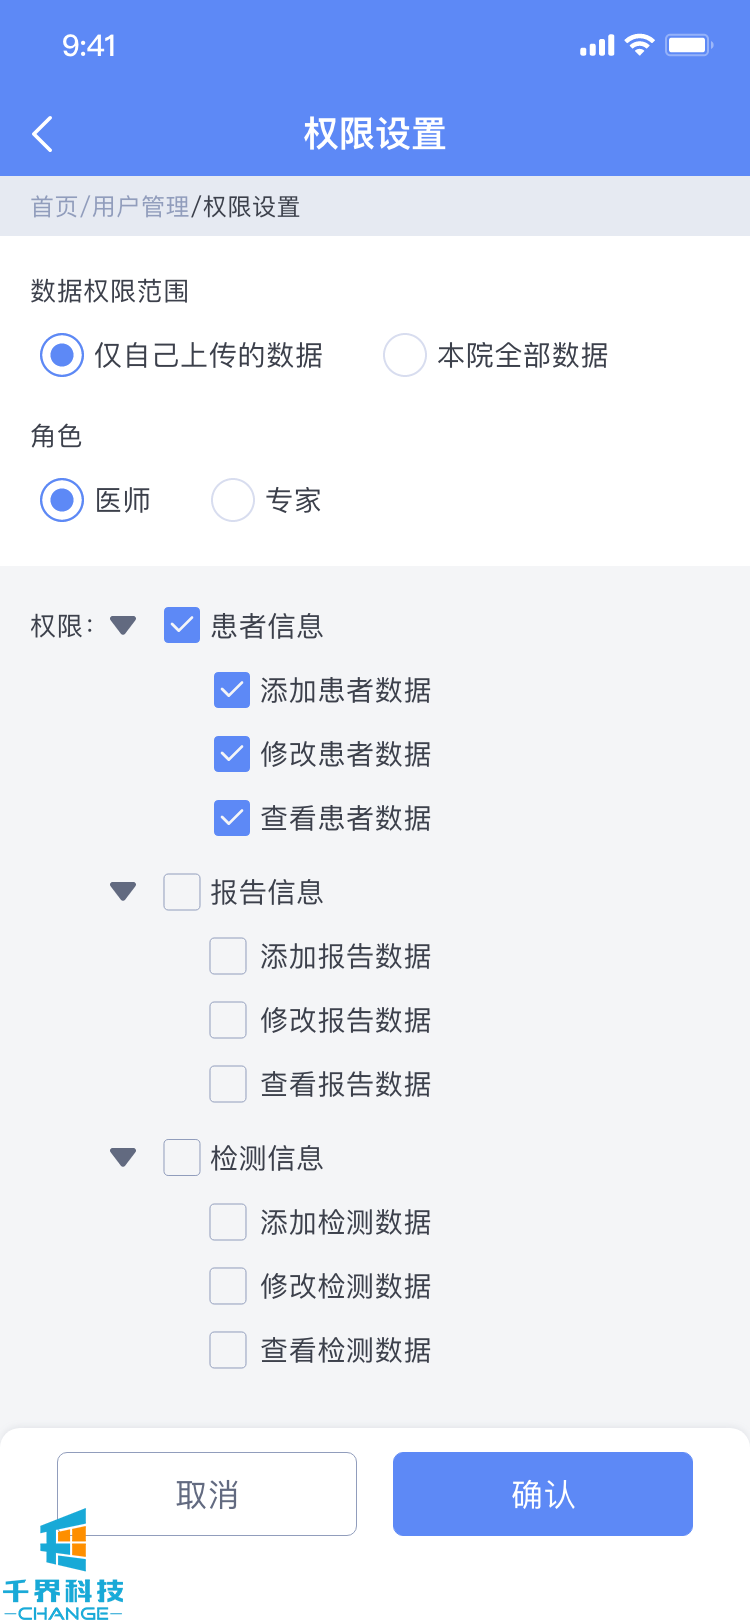Uncheck 添加患者数据 permission
The height and width of the screenshot is (1624, 750).
pyautogui.click(x=232, y=690)
